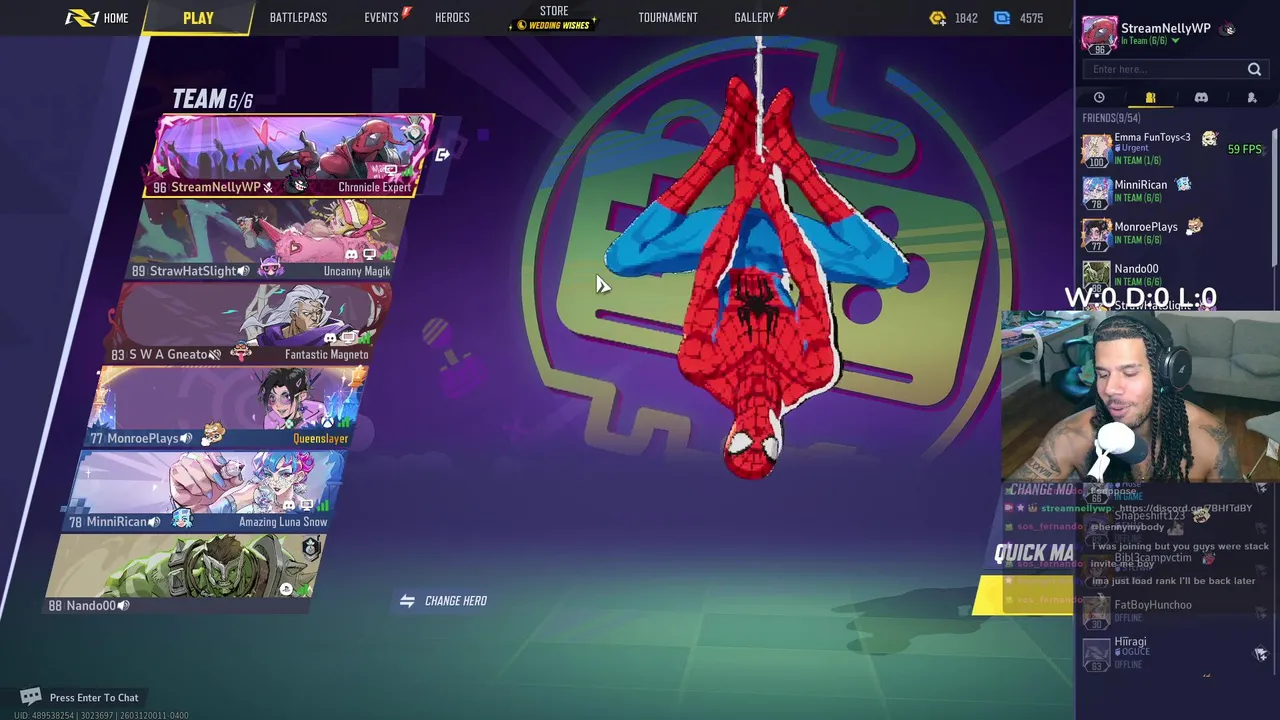
Task: Click the Discord icon on S W A Gneato card
Action: coord(331,338)
